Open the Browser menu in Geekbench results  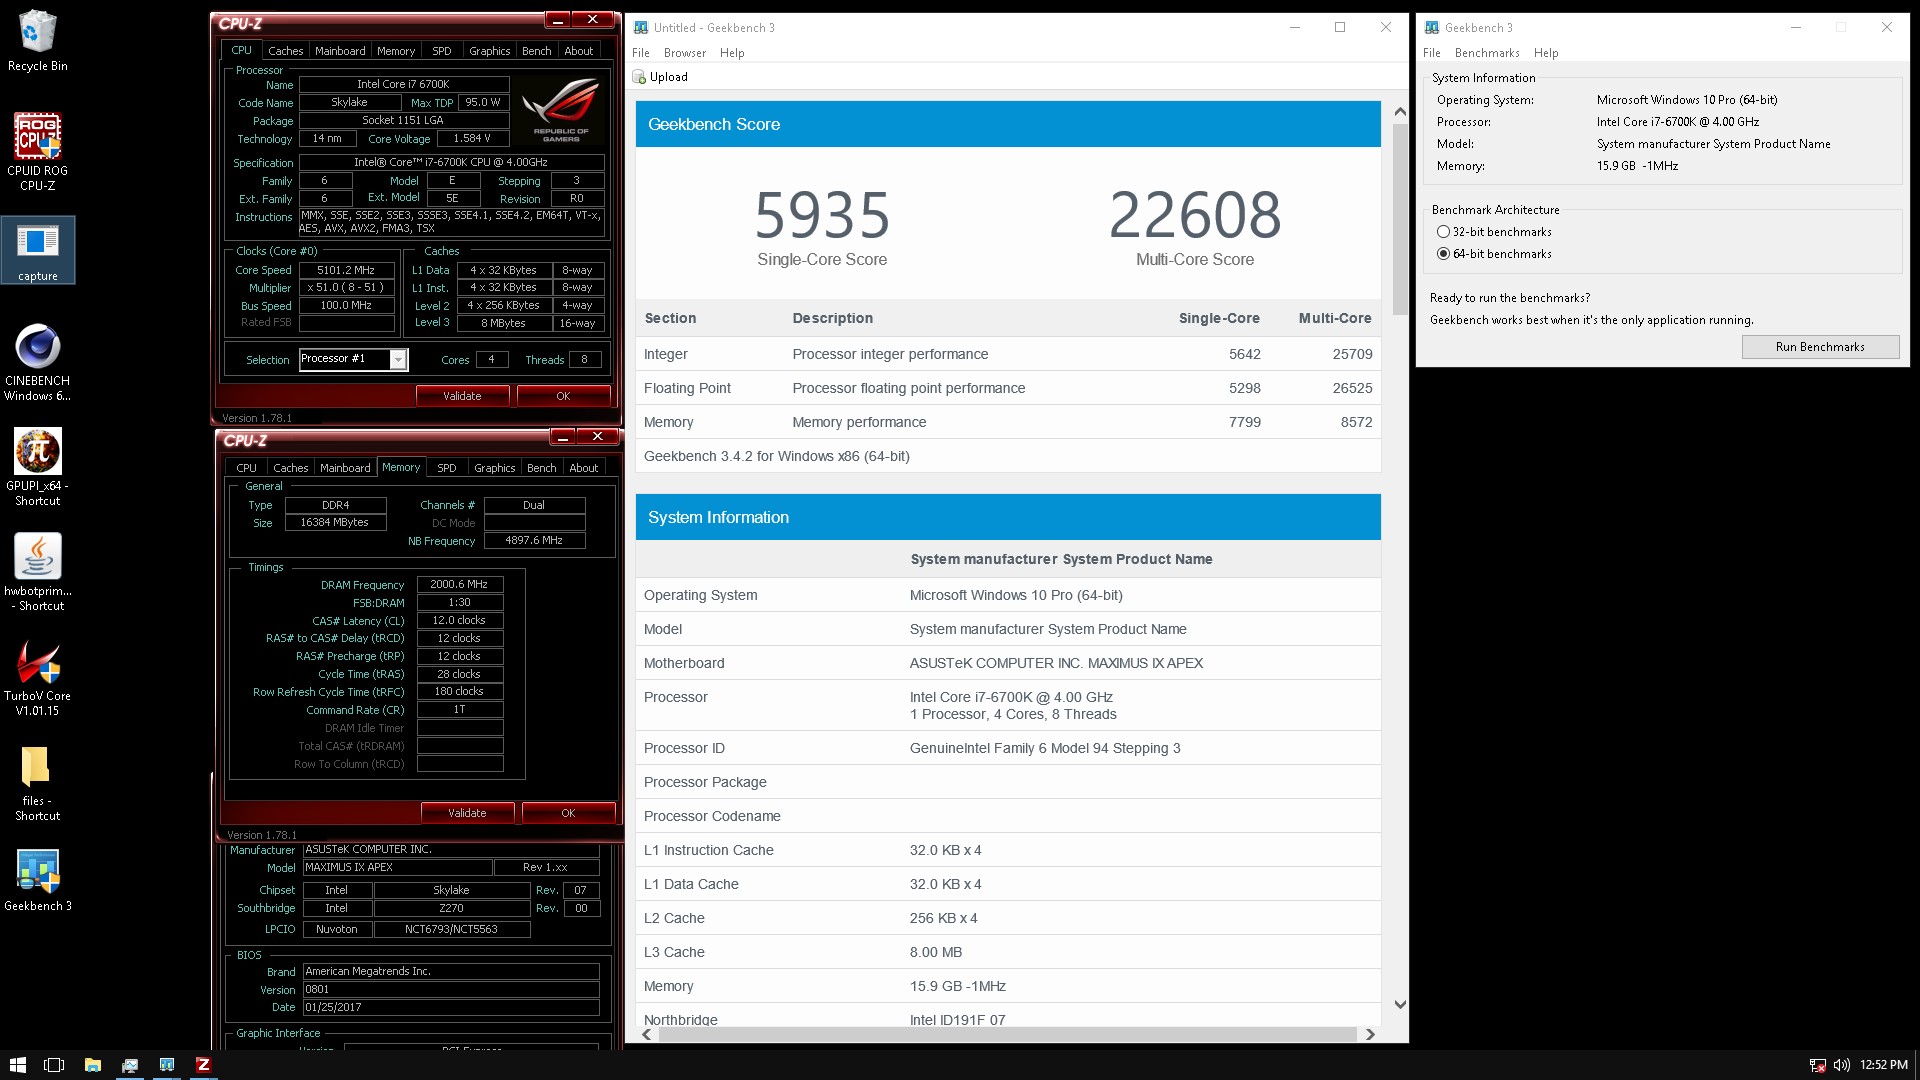(x=685, y=53)
